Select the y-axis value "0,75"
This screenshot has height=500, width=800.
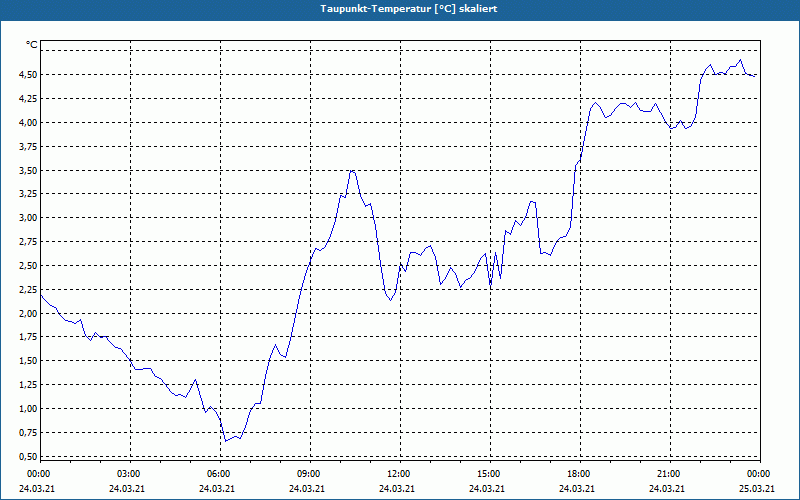[29, 433]
